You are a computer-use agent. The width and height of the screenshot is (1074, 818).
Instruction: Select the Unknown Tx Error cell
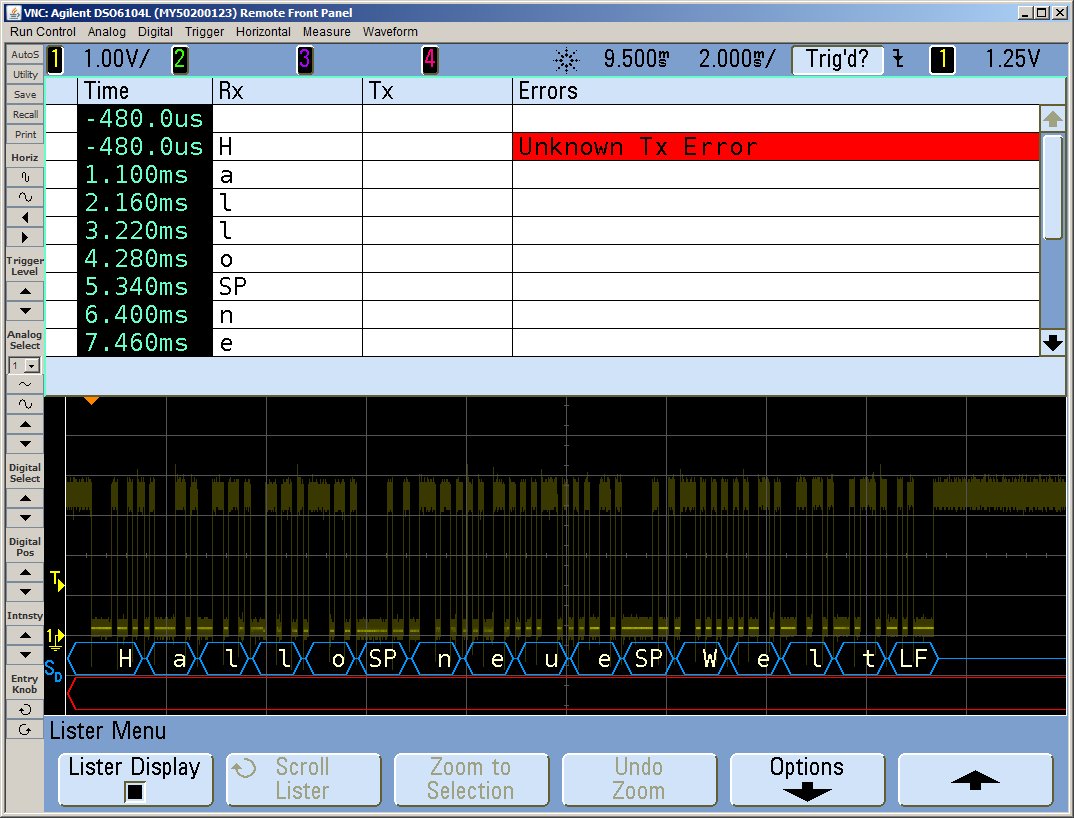(x=775, y=147)
